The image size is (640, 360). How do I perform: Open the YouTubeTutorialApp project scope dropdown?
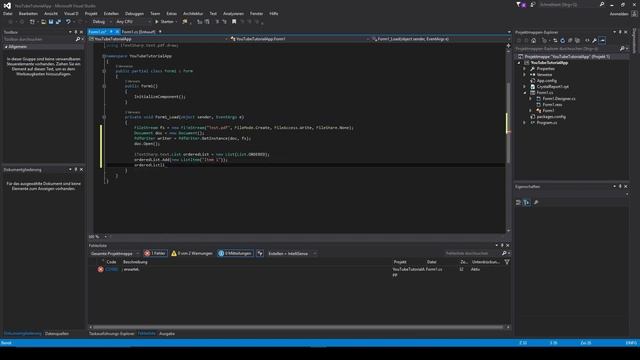(158, 39)
